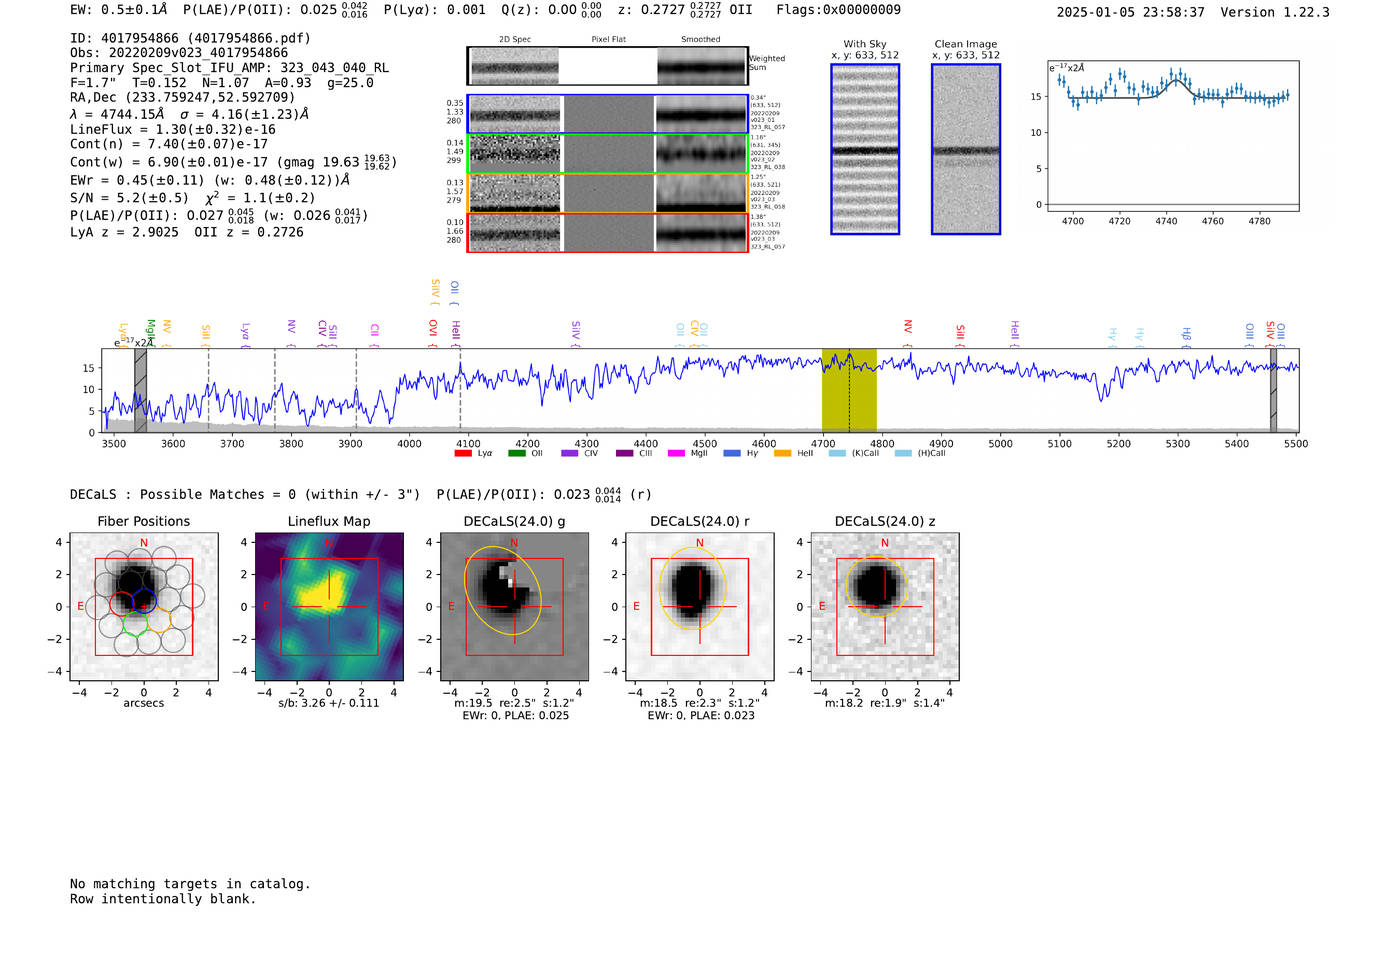Click the emission line fit plot
Viewport: 1400px width, 953px height.
(x=1173, y=135)
